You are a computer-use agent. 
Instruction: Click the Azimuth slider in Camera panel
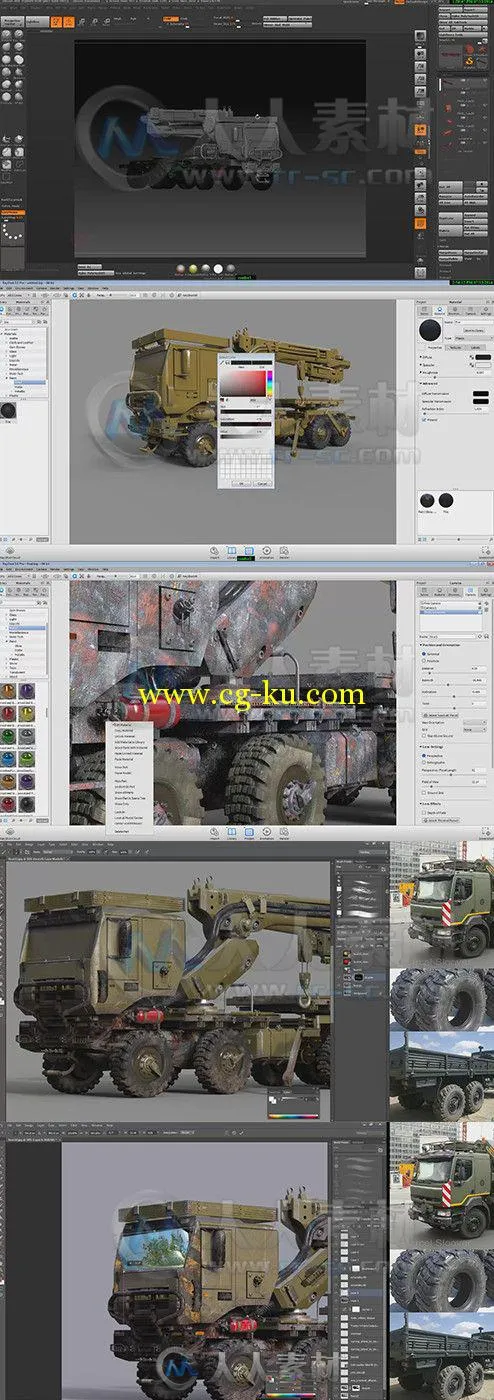pos(454,685)
